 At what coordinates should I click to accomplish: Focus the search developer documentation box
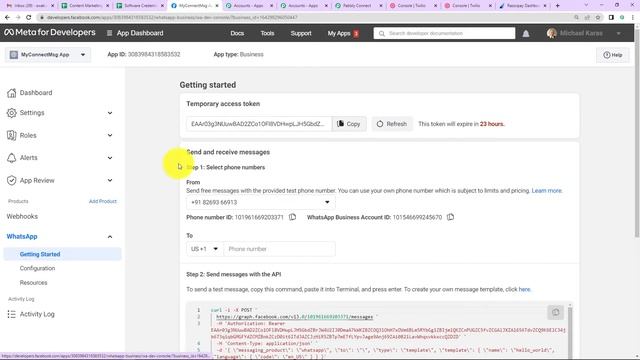444,33
